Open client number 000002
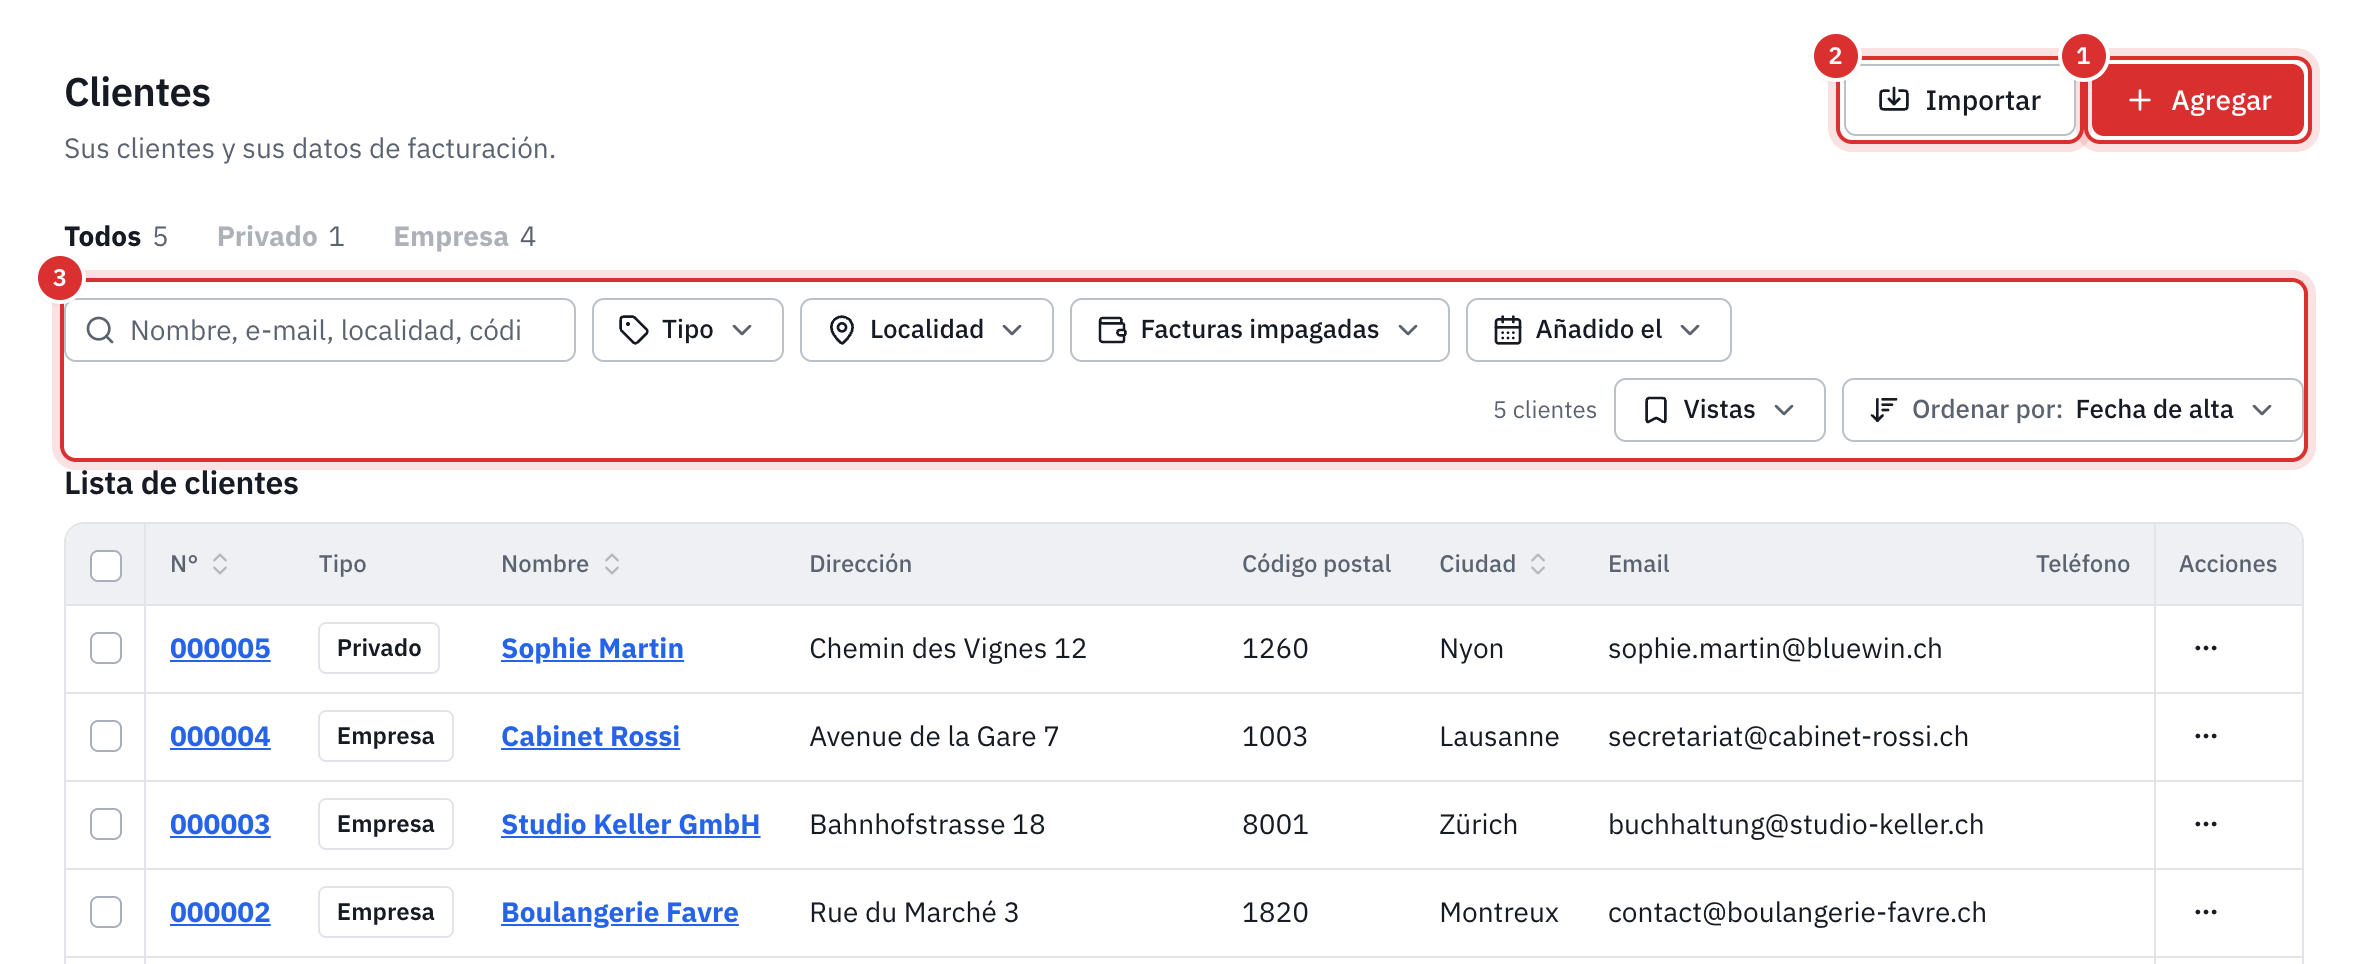2368x964 pixels. 220,912
